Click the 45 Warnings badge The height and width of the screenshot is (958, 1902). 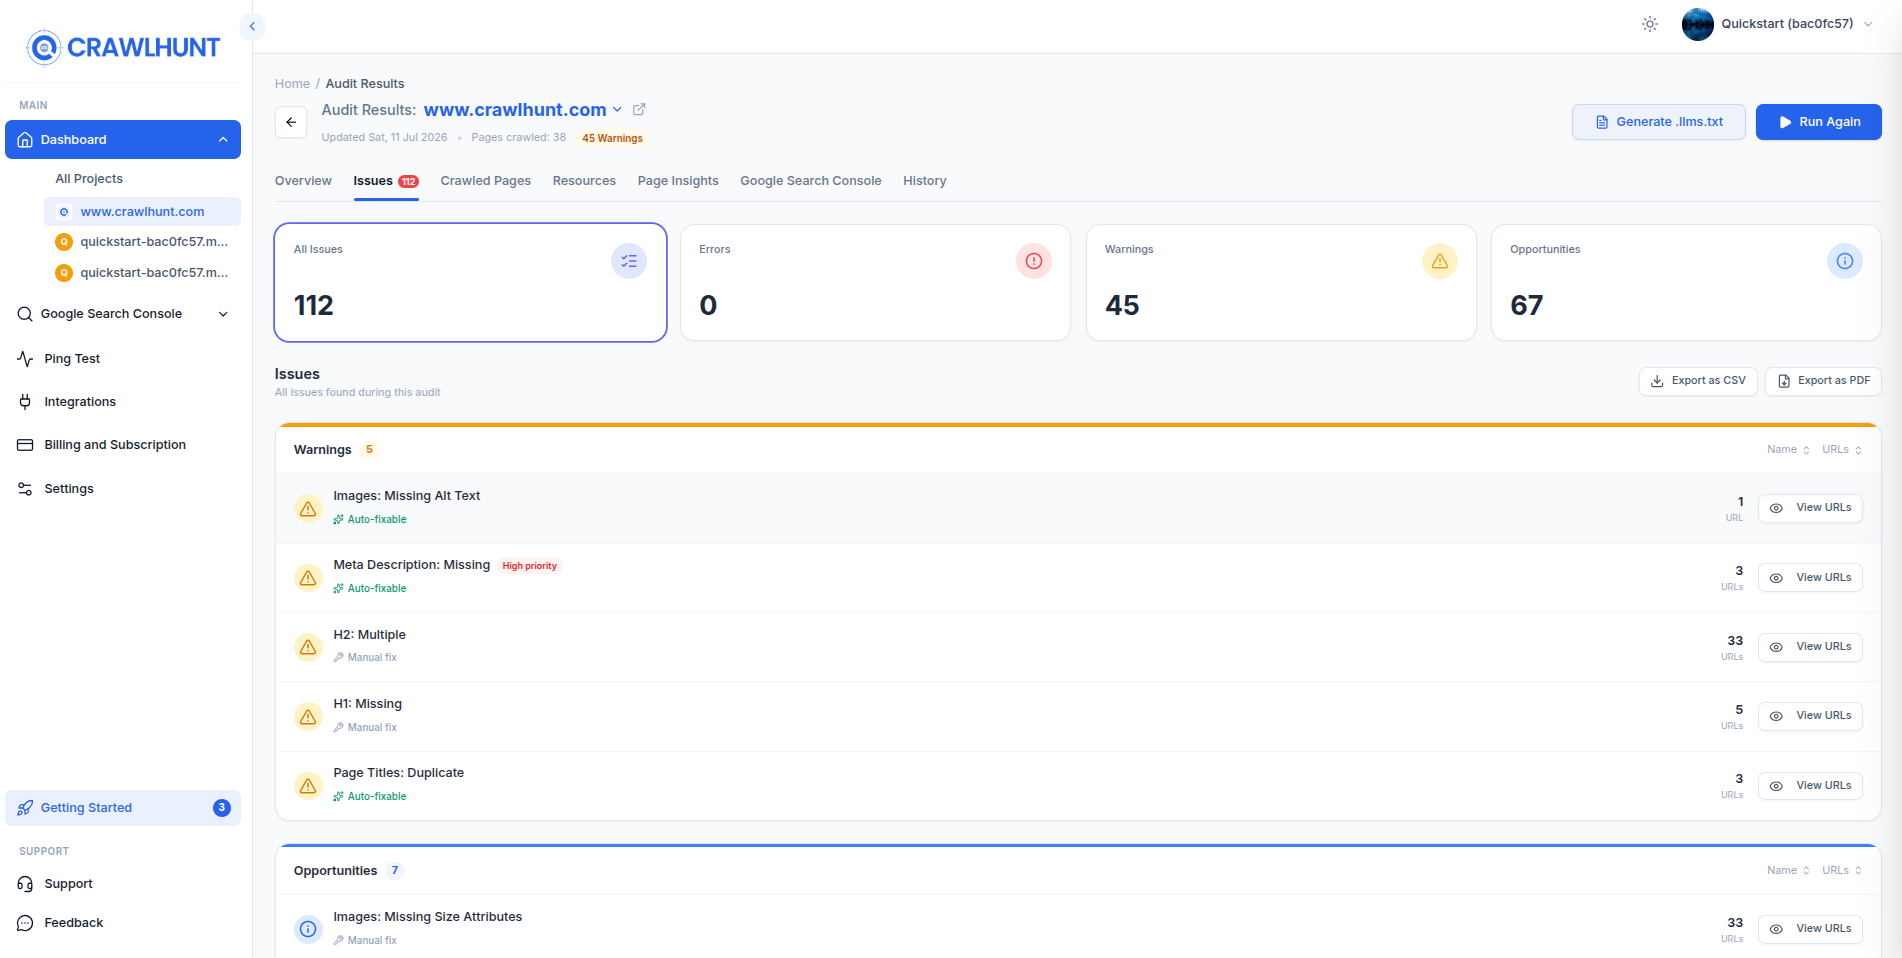(612, 138)
